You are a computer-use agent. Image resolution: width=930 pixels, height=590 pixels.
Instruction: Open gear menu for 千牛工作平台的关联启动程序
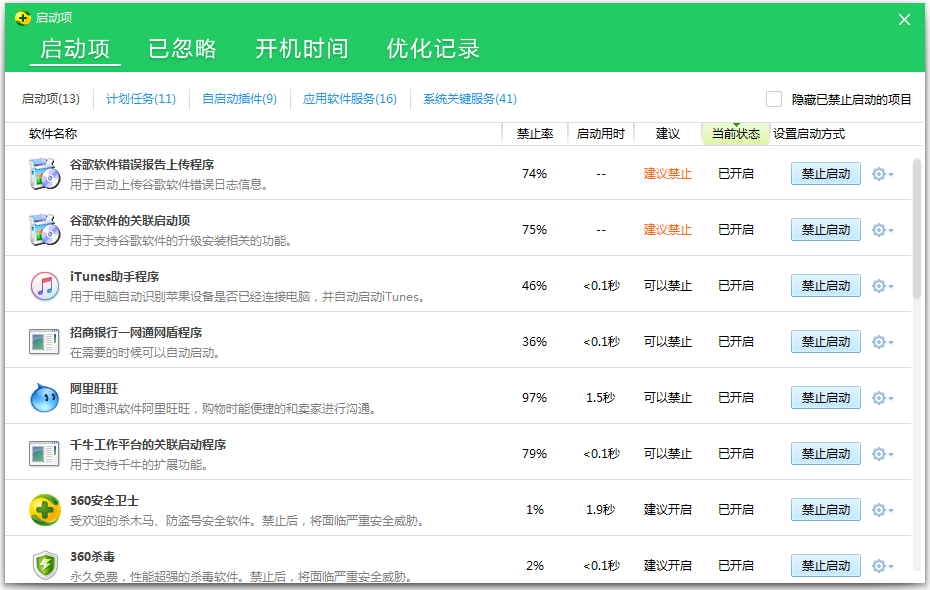click(883, 454)
